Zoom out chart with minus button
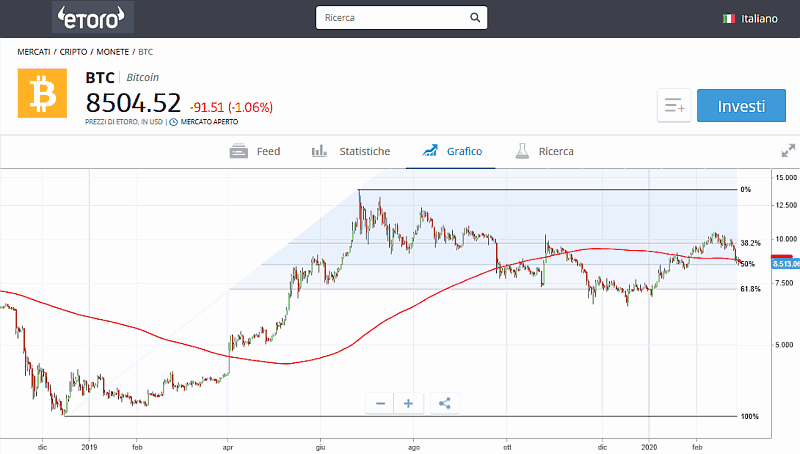The width and height of the screenshot is (800, 454). point(381,404)
